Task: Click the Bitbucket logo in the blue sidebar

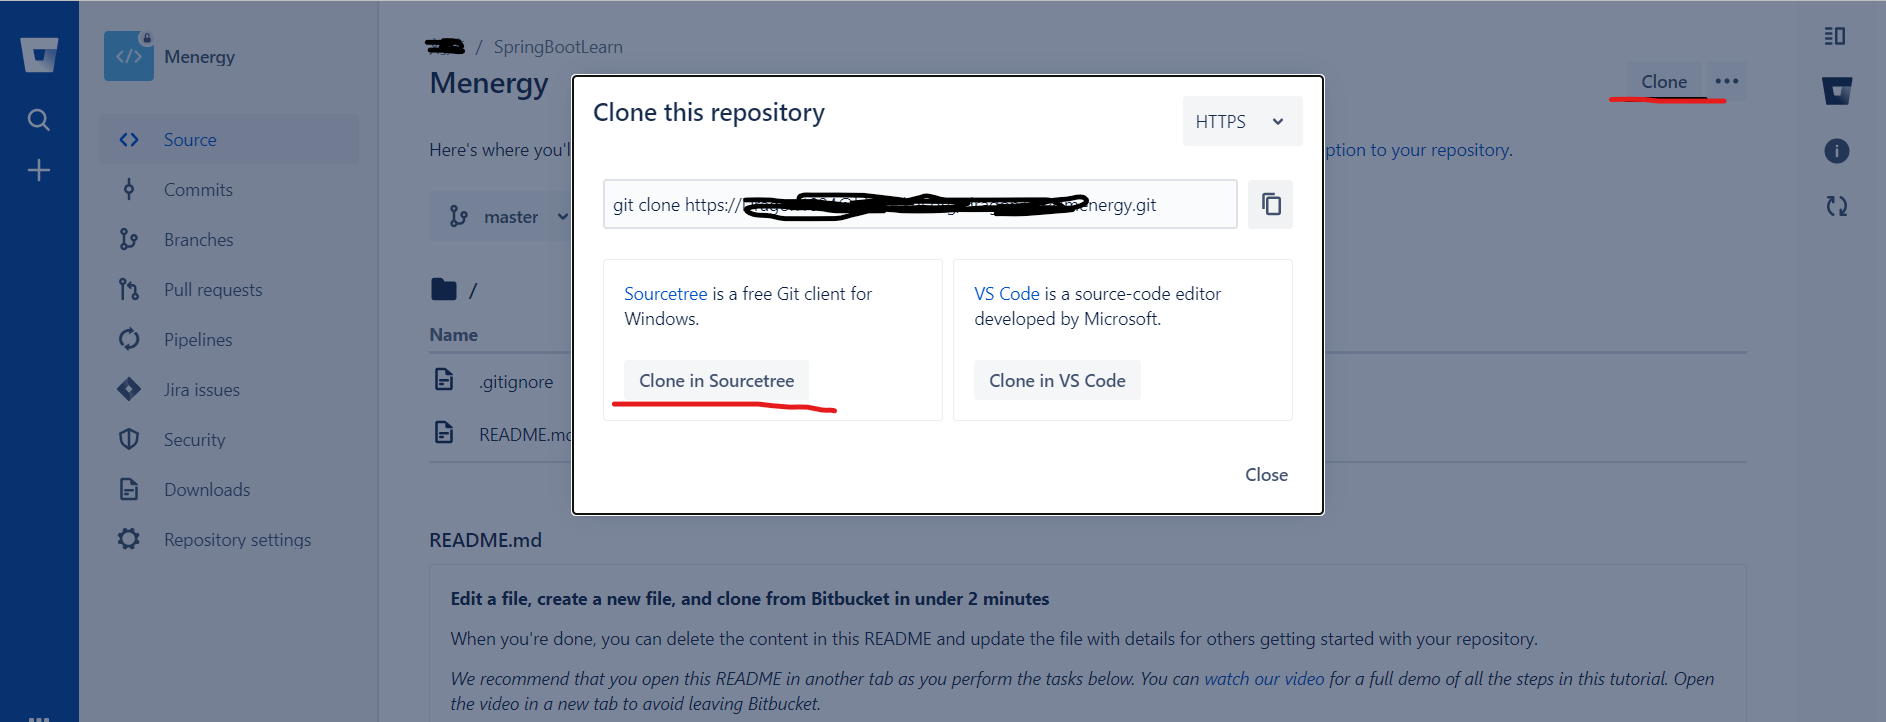Action: pyautogui.click(x=38, y=55)
